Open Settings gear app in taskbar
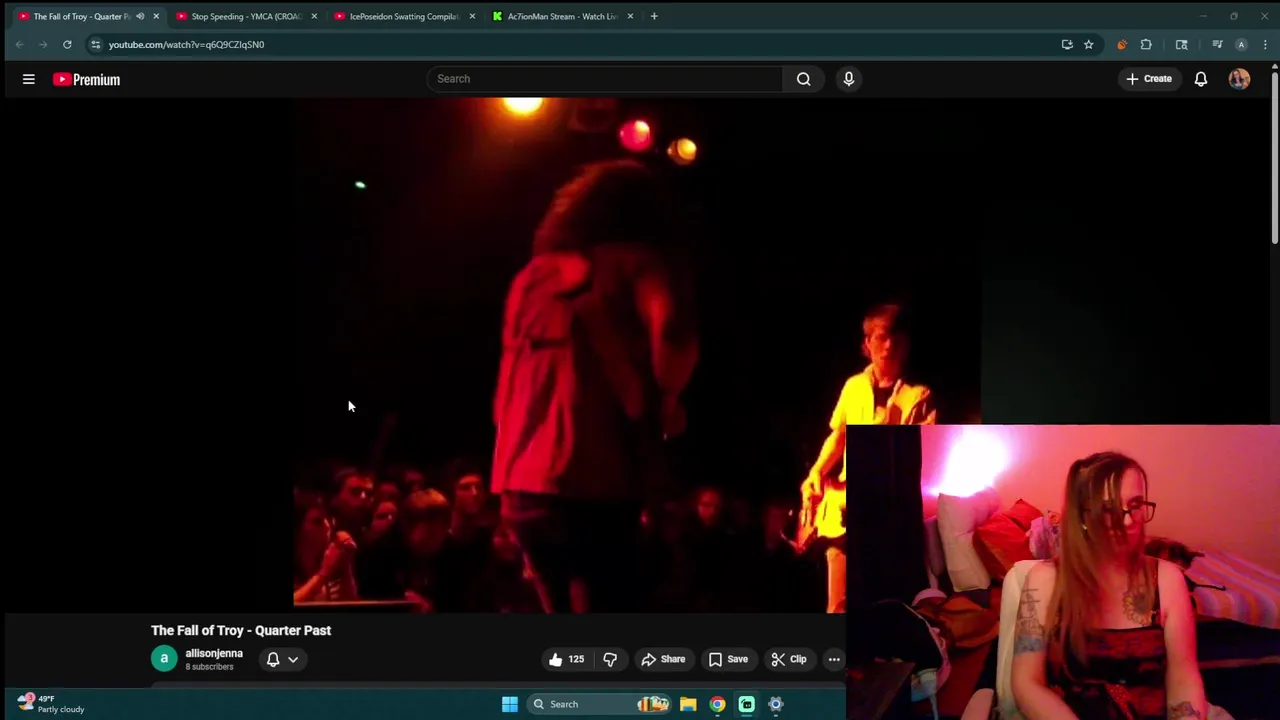The height and width of the screenshot is (720, 1280). 775,704
